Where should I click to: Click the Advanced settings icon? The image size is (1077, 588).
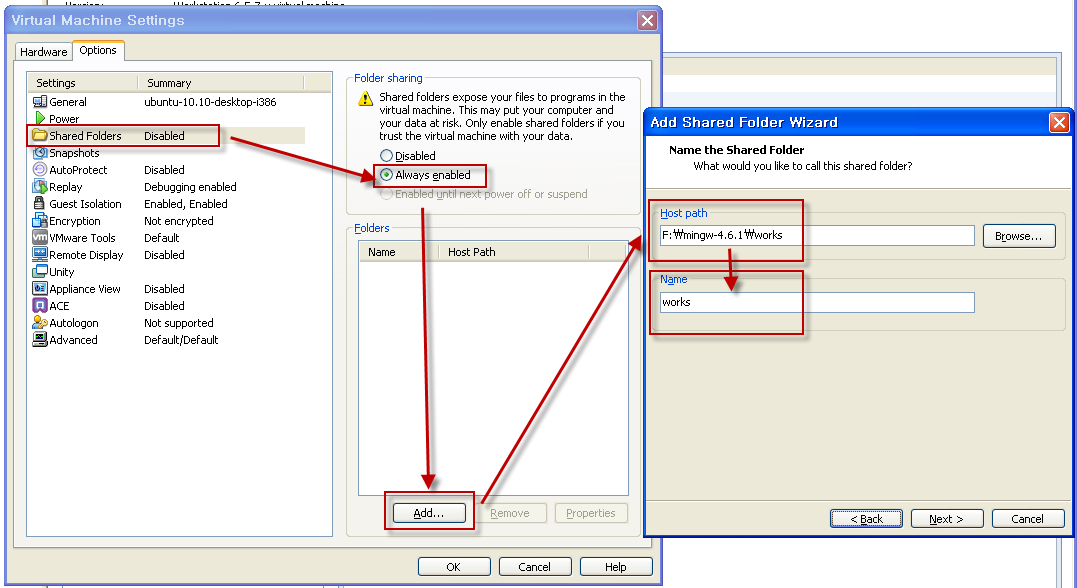(x=40, y=339)
